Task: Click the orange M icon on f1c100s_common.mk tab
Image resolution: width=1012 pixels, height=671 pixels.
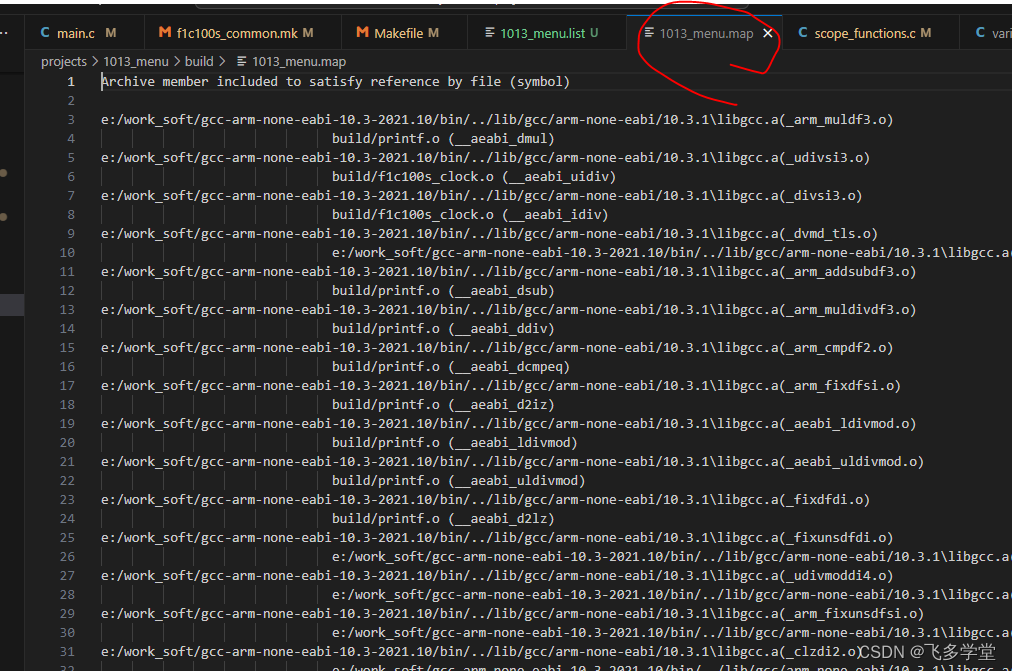Action: pos(163,33)
